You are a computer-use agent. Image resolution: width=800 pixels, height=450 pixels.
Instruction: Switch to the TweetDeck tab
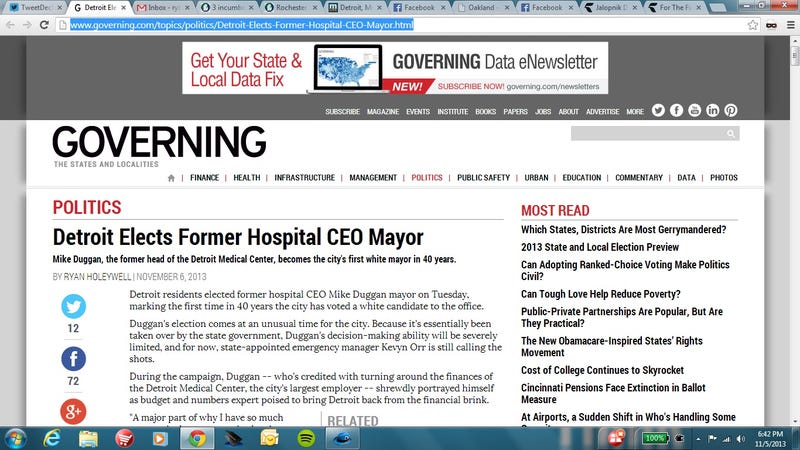pyautogui.click(x=33, y=8)
